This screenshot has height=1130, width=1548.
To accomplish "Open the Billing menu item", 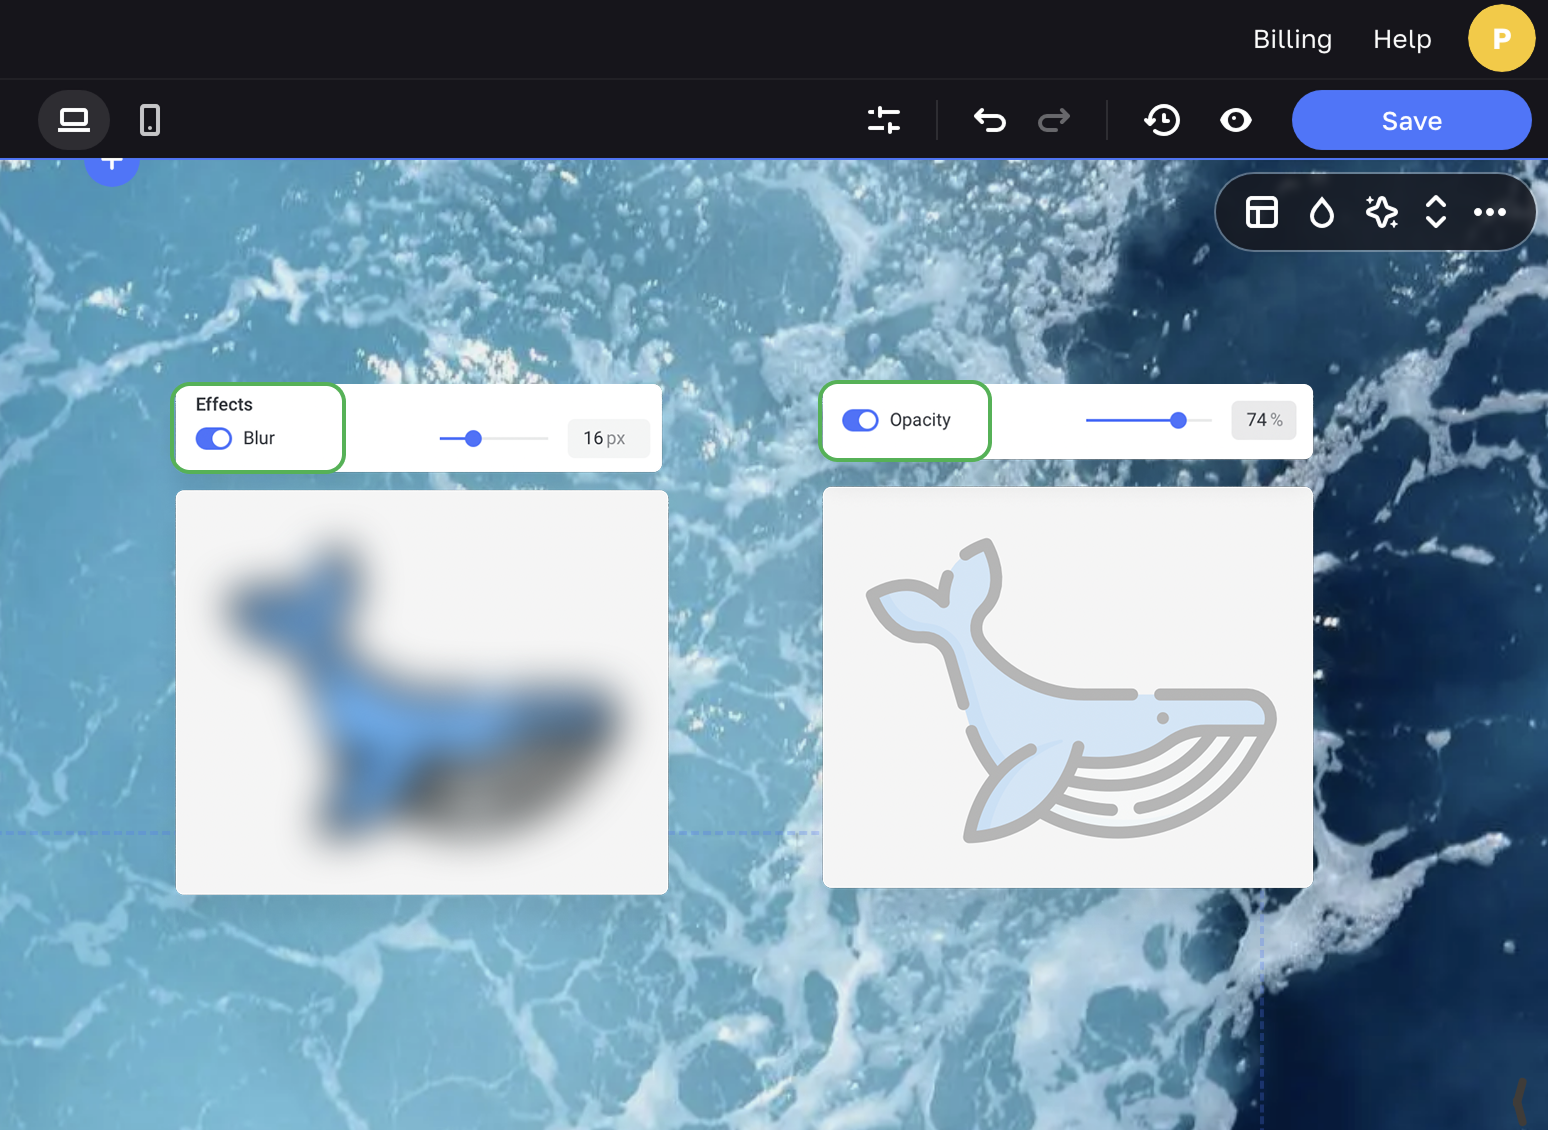I will pos(1292,39).
